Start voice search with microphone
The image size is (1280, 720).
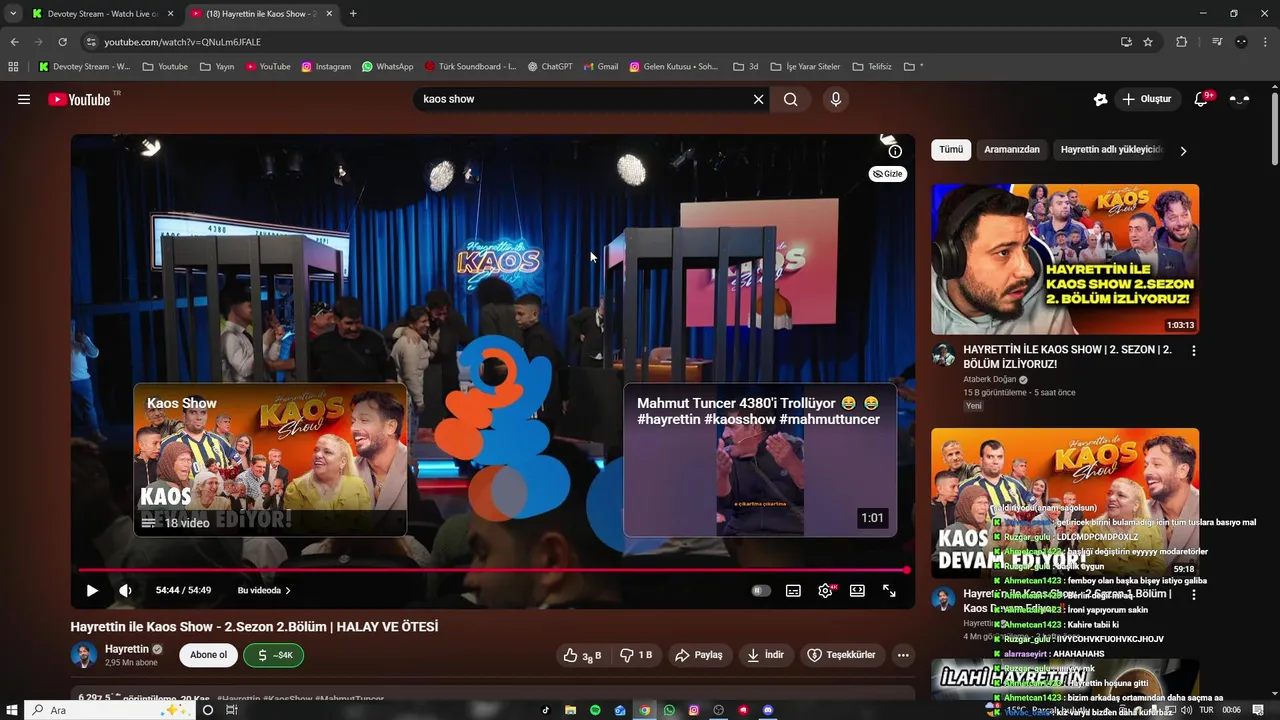click(836, 99)
